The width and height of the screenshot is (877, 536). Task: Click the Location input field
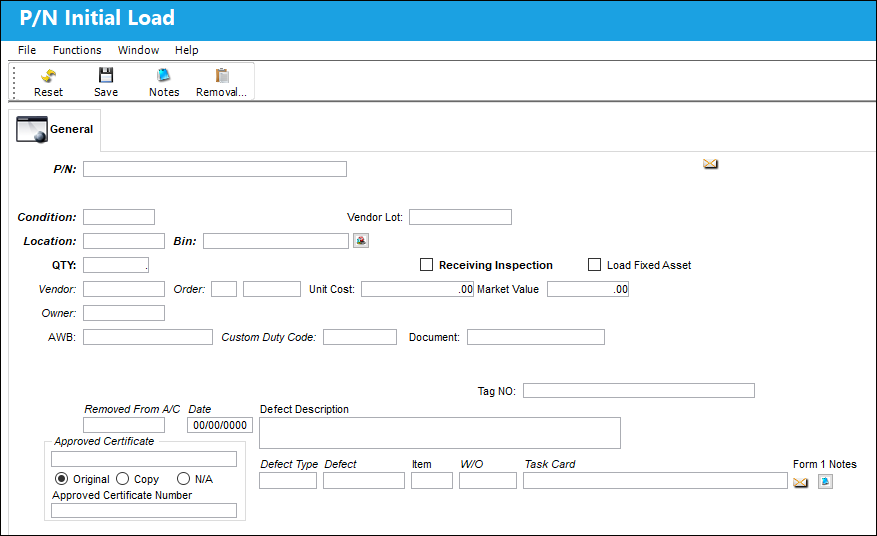124,241
